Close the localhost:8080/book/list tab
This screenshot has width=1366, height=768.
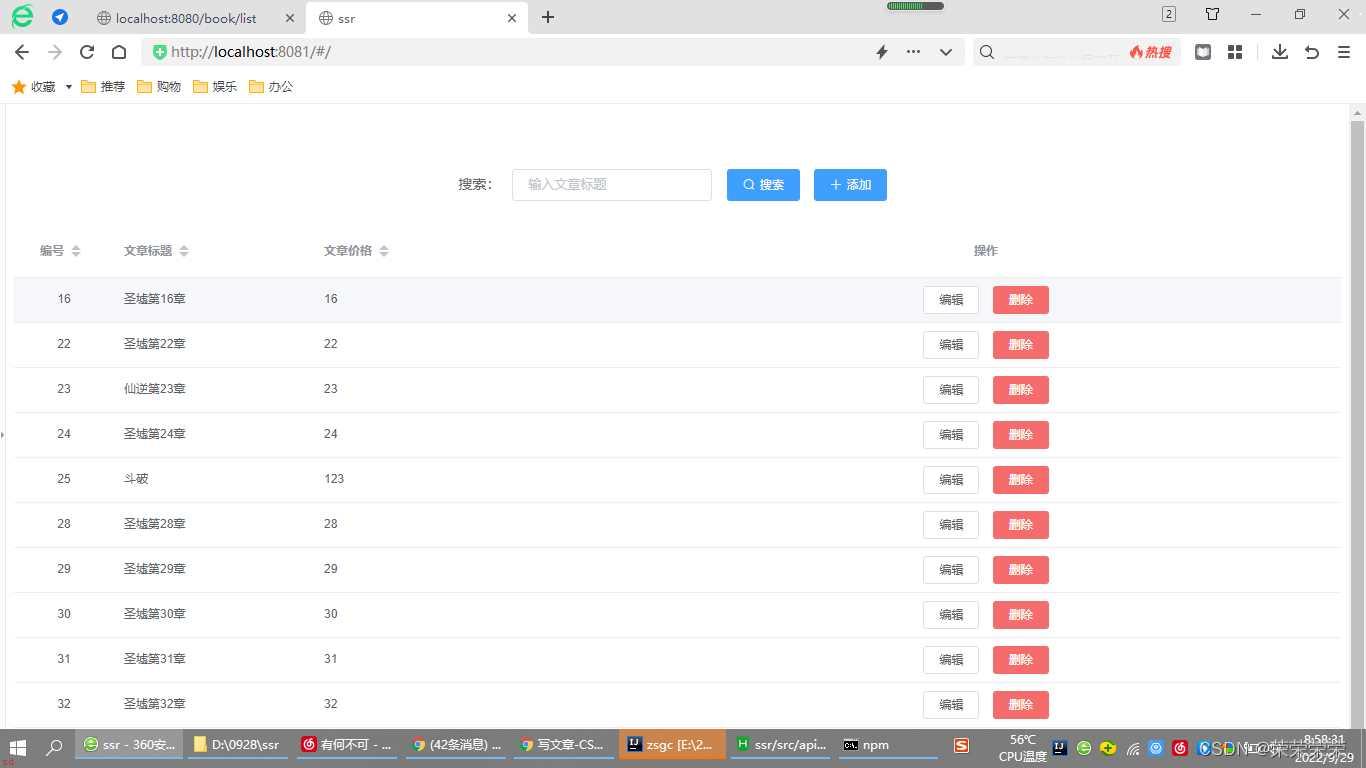pyautogui.click(x=290, y=18)
